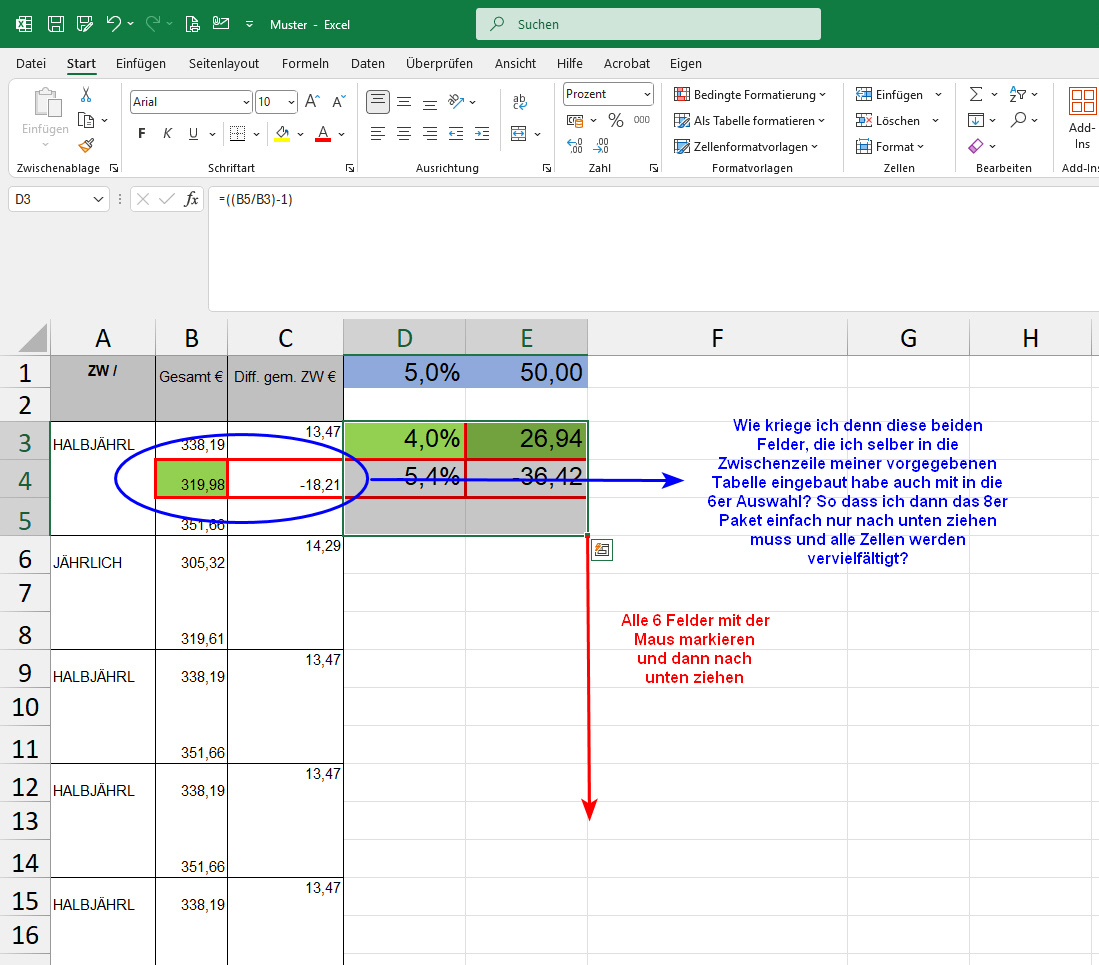Apply the accounting number format icon
This screenshot has height=965, width=1099.
coord(575,121)
